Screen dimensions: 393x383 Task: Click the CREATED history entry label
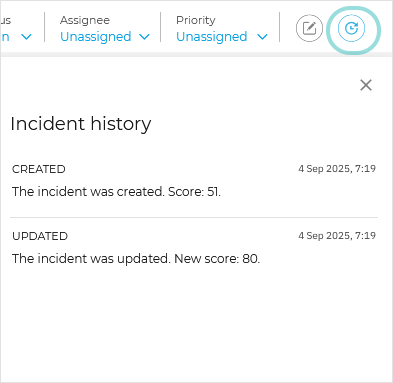point(39,169)
